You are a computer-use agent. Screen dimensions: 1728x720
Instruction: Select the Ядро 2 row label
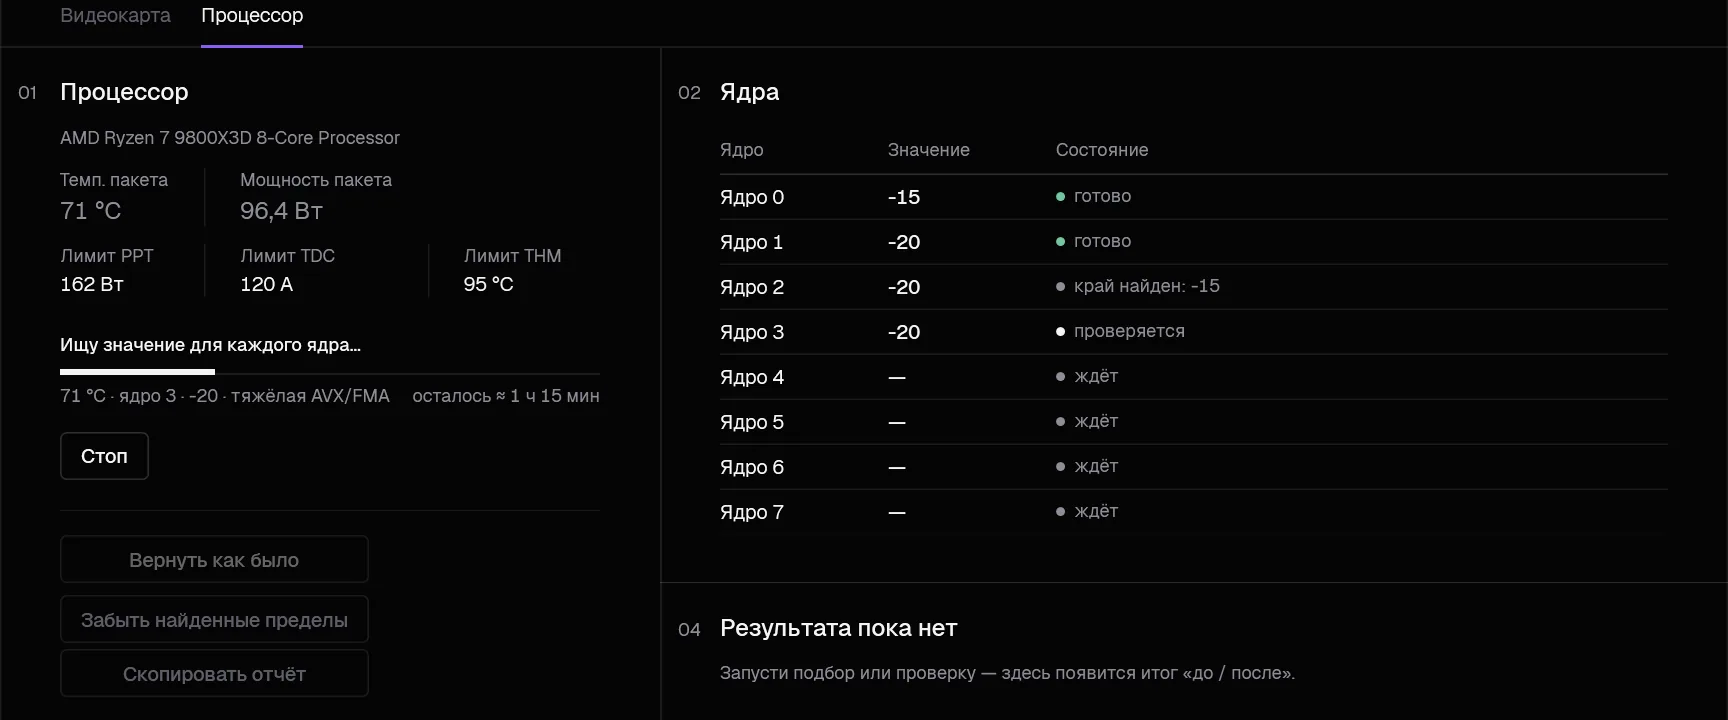click(752, 287)
